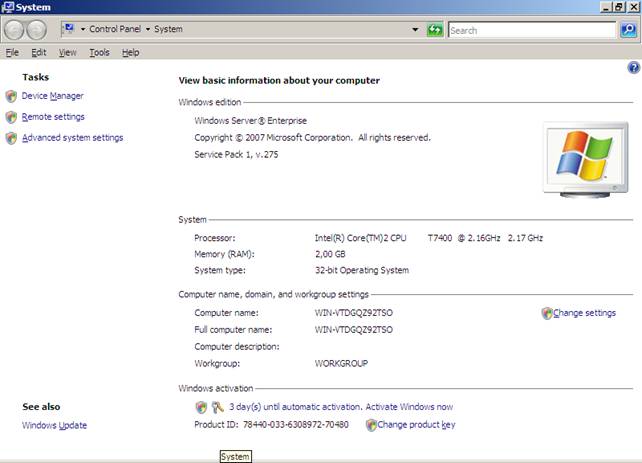Click the green Refresh icon
This screenshot has width=642, height=463.
click(x=435, y=30)
